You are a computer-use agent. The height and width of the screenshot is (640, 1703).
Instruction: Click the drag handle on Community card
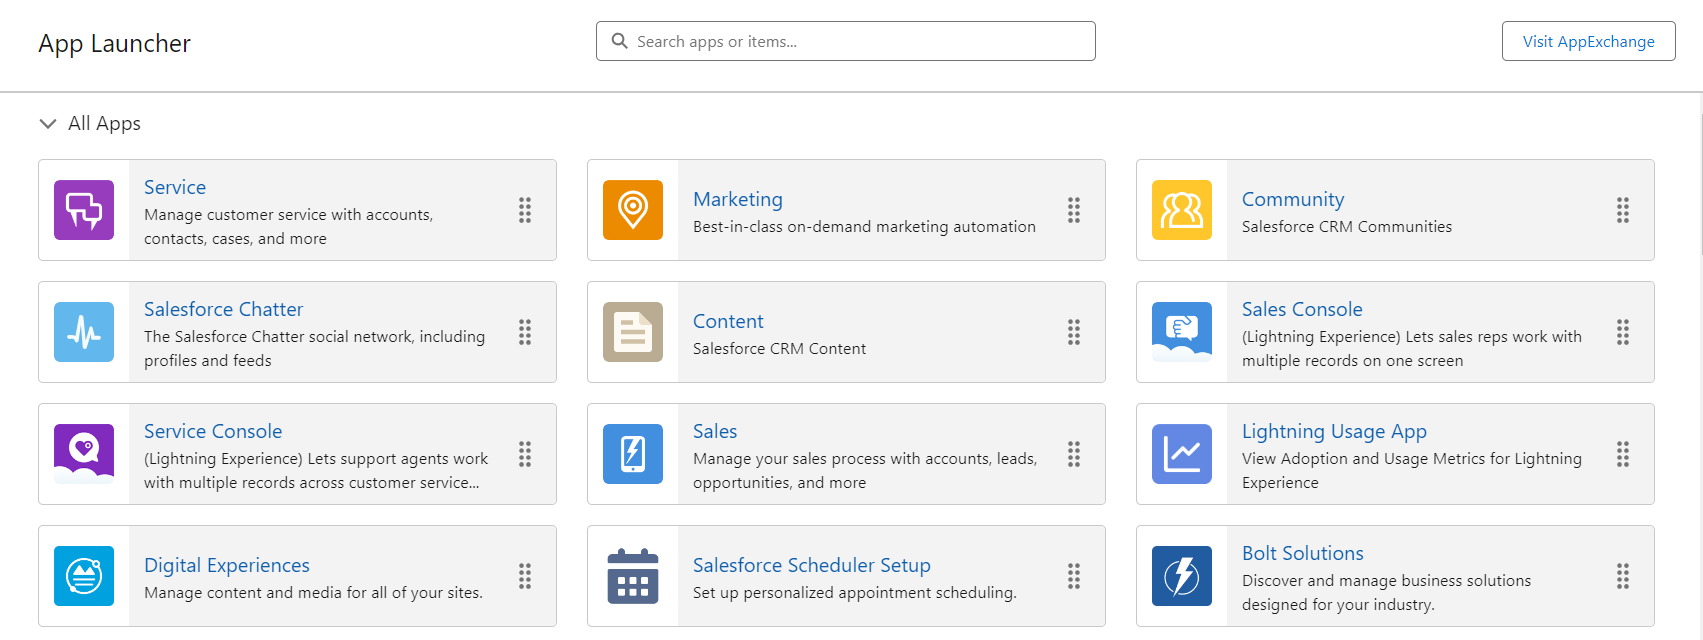tap(1623, 210)
